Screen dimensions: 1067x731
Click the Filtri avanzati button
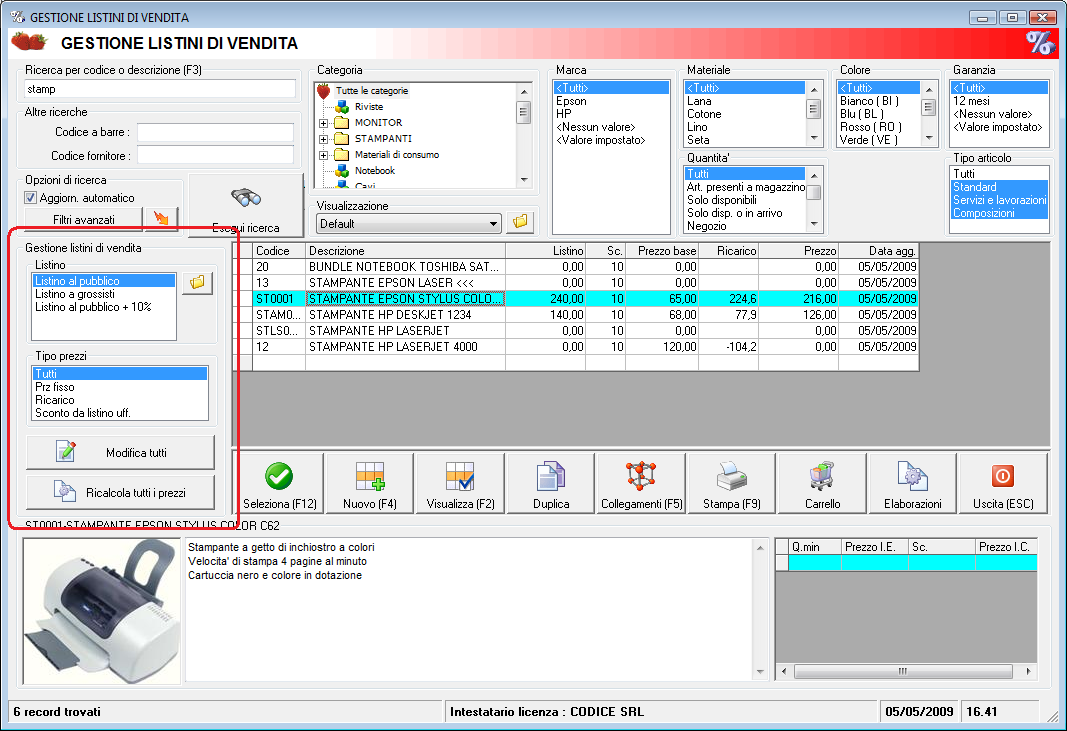tap(84, 220)
